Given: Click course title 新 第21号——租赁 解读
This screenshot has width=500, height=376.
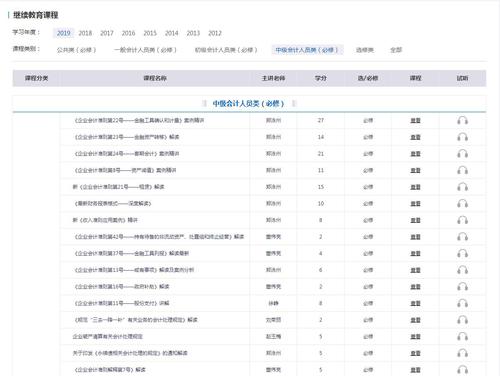Looking at the screenshot, I should tap(119, 187).
